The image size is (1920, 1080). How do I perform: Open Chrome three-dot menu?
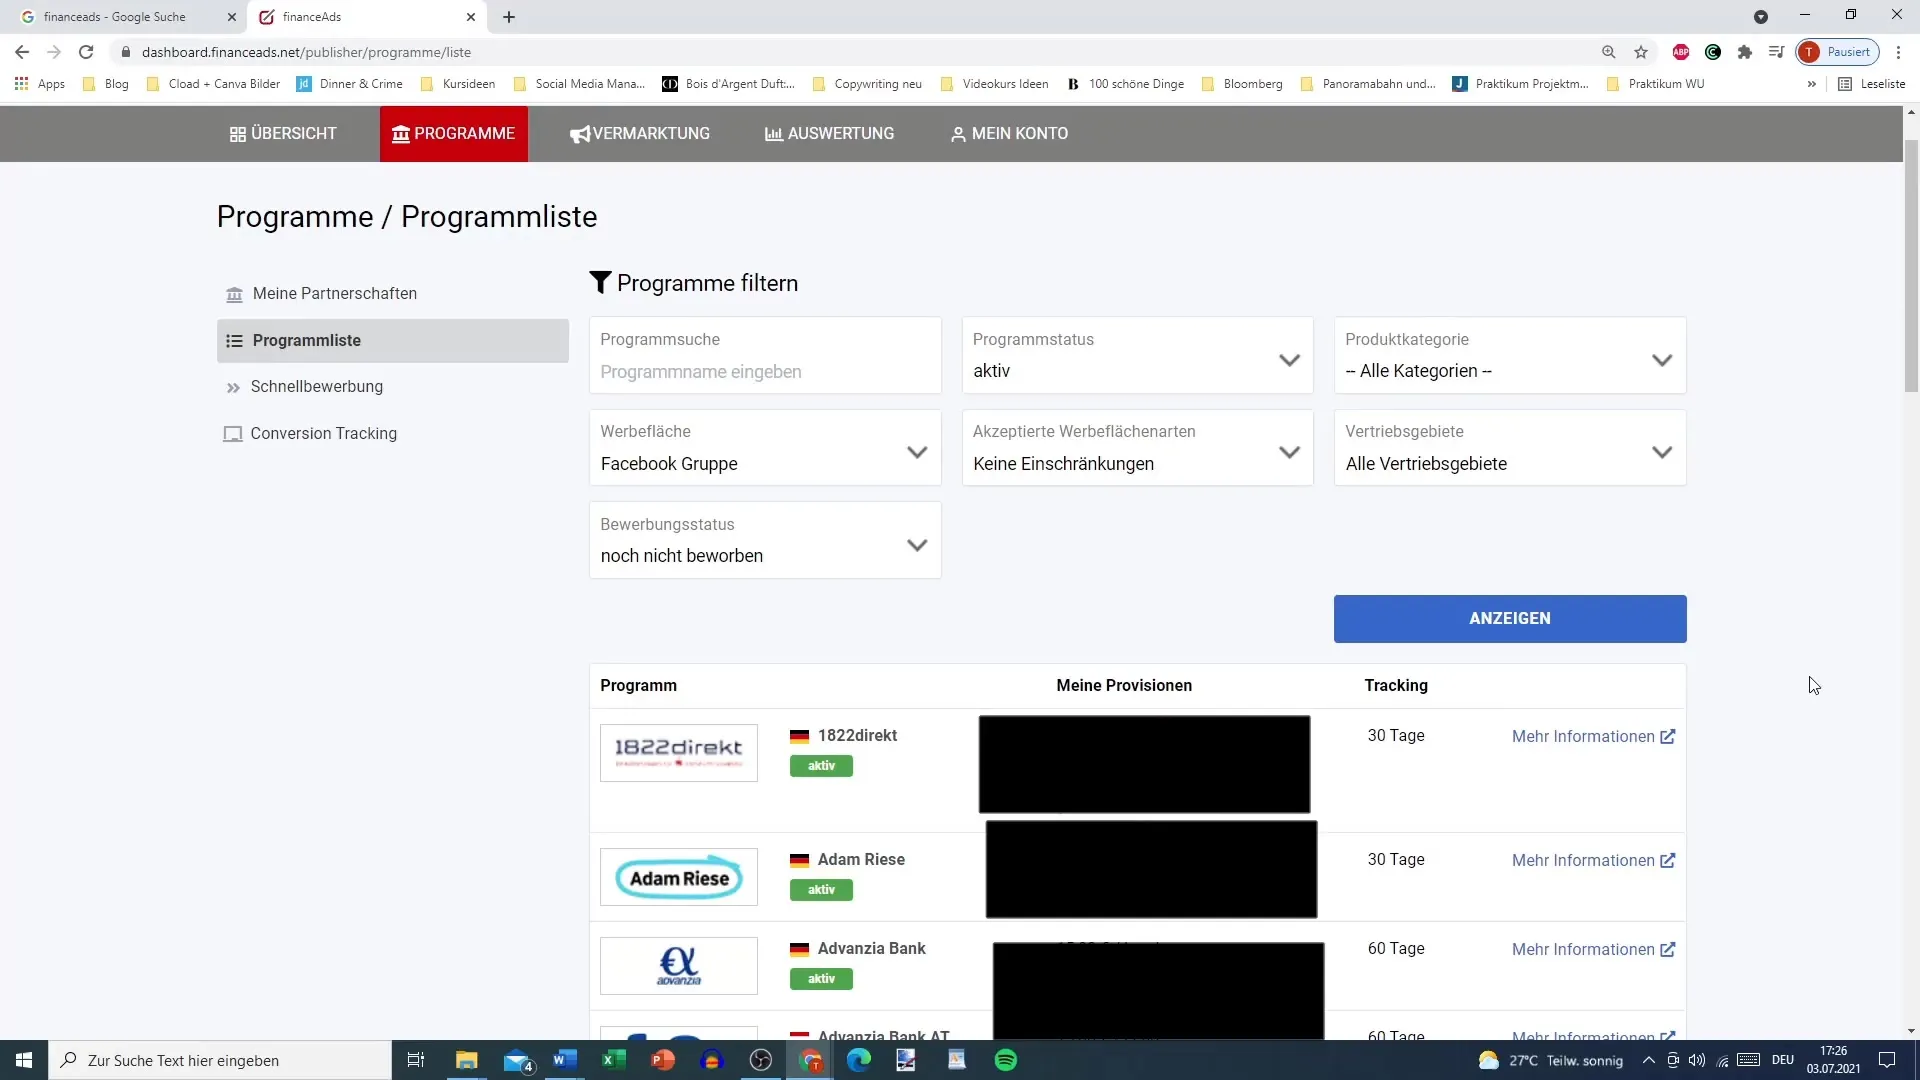(x=1898, y=52)
